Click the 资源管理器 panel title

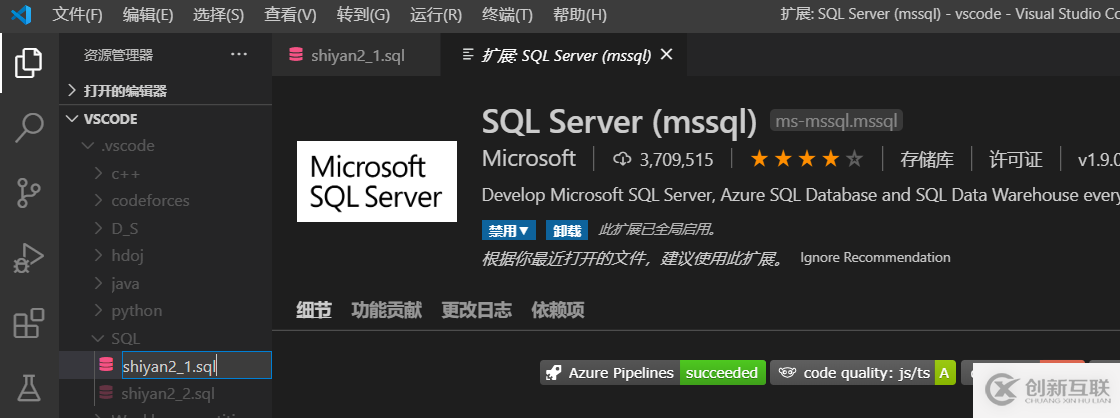[119, 55]
